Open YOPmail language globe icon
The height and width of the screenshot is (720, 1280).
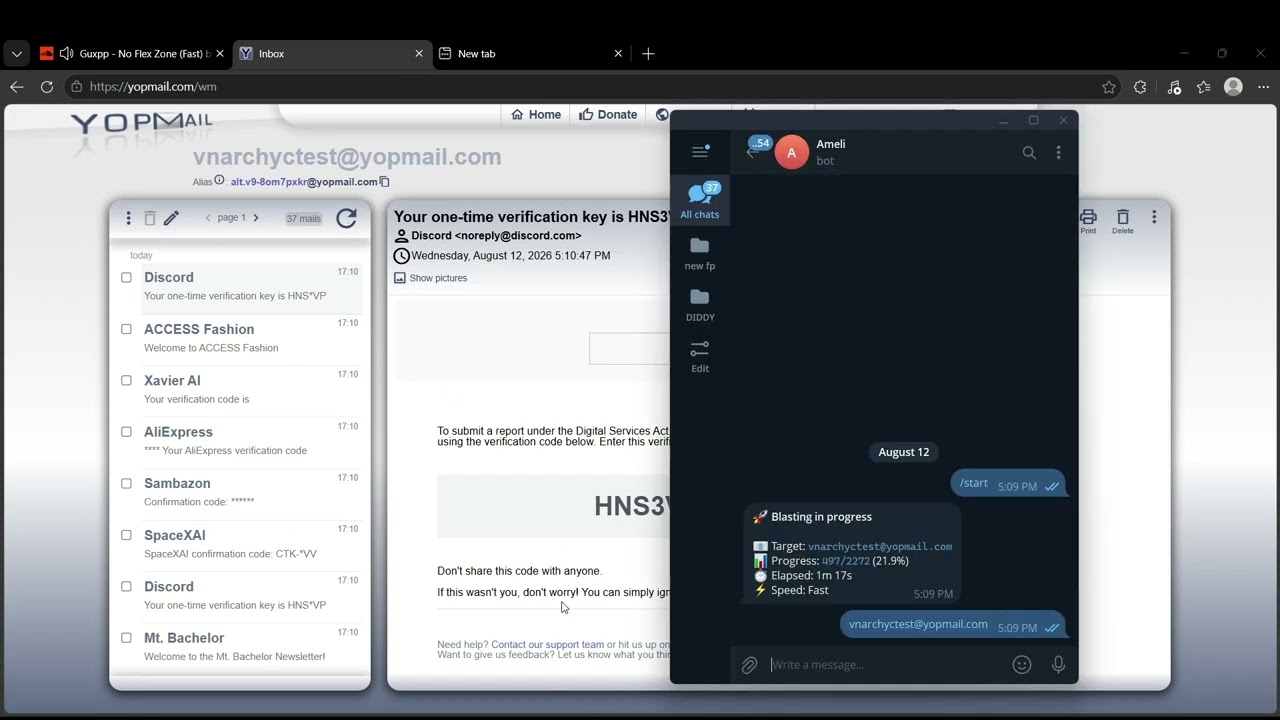[x=662, y=115]
